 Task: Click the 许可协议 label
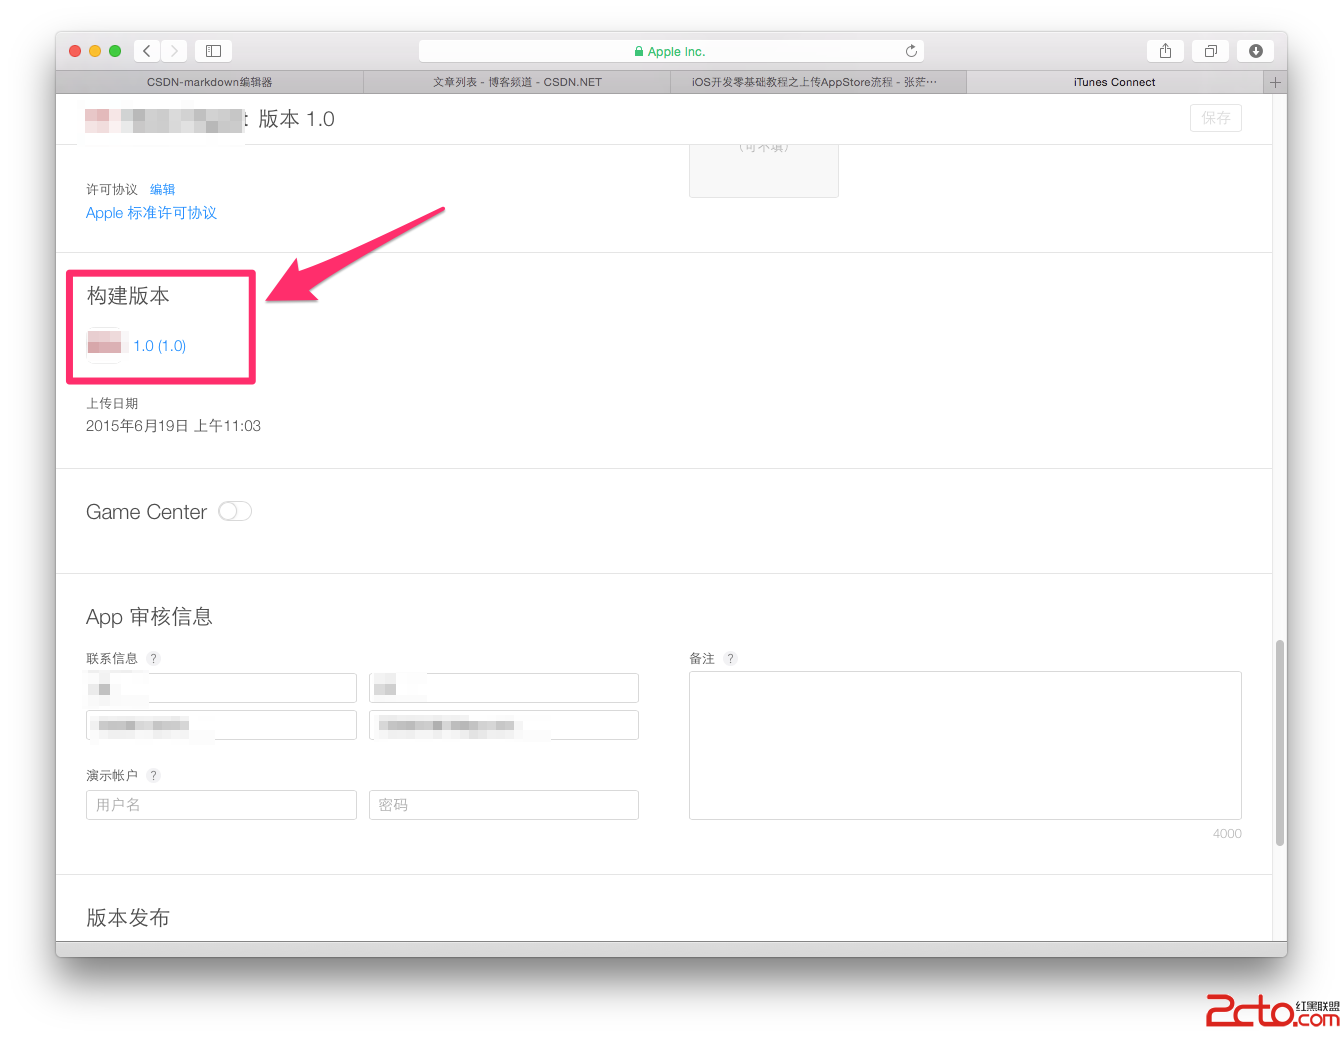[112, 189]
